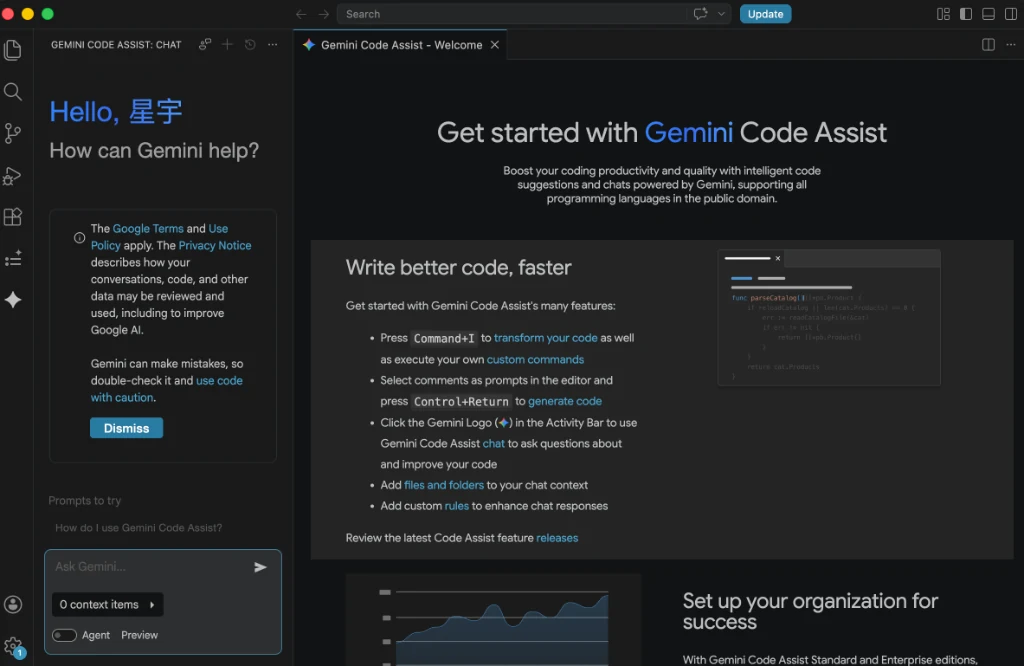Close the Gemini Code Assist Welcome tab

tap(494, 44)
